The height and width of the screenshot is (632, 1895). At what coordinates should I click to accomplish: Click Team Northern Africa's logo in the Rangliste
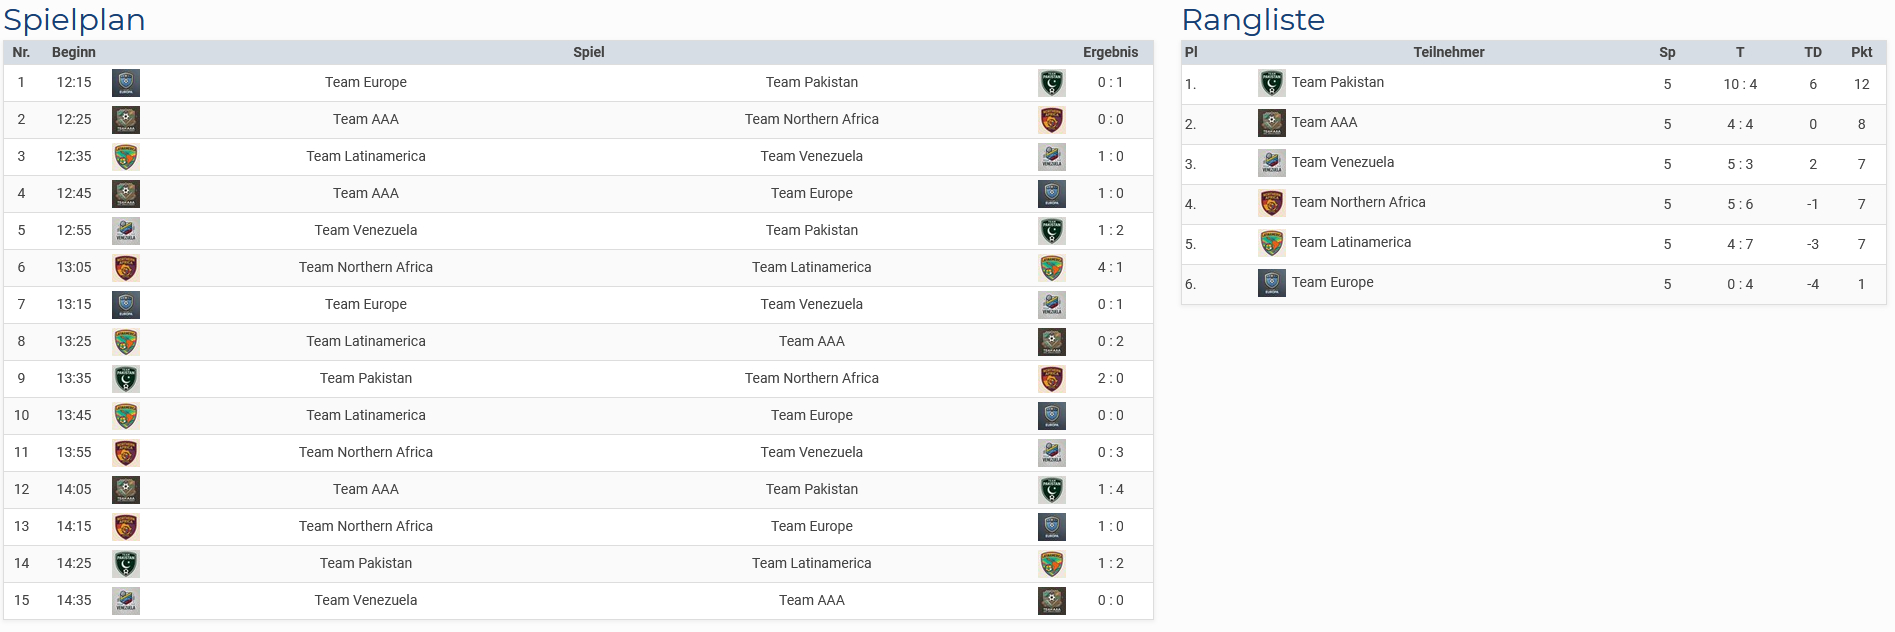point(1271,203)
